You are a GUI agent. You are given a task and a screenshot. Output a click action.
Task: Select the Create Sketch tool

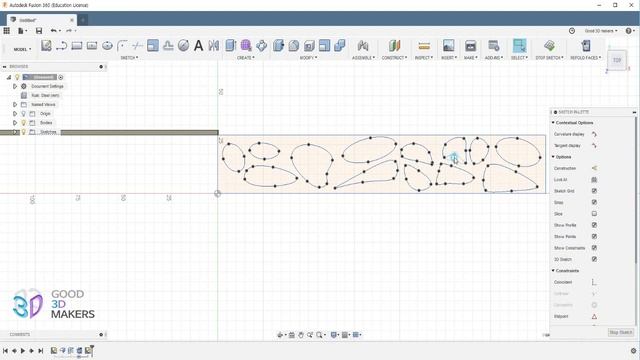pyautogui.click(x=46, y=45)
